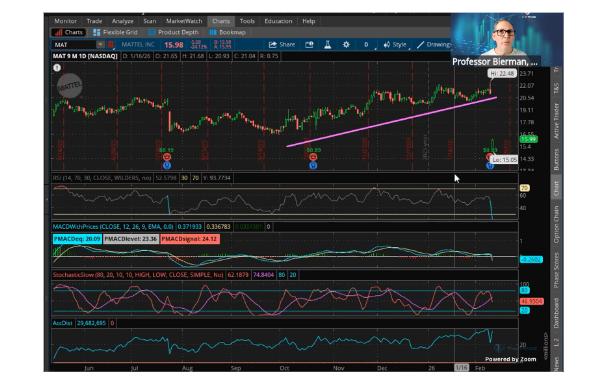Image resolution: width=601 pixels, height=376 pixels.
Task: Click the Share chart icon
Action: (x=282, y=45)
